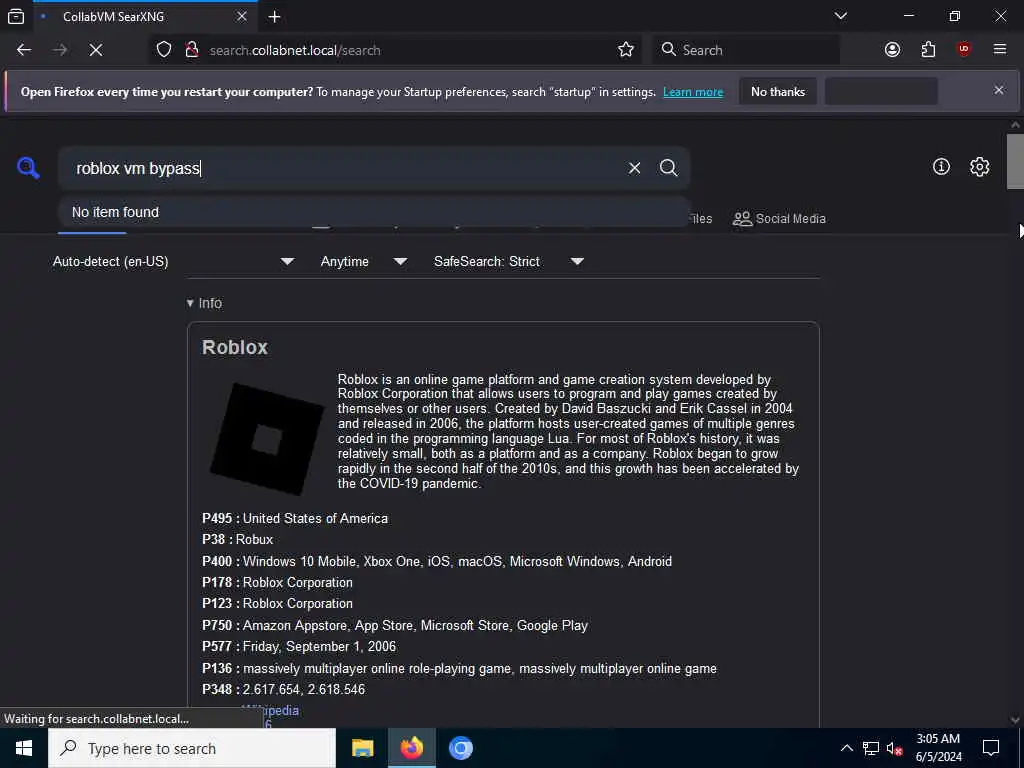Click 'P577 : Friday, September 1, 2006' row
Viewport: 1024px width, 768px height.
pyautogui.click(x=299, y=647)
